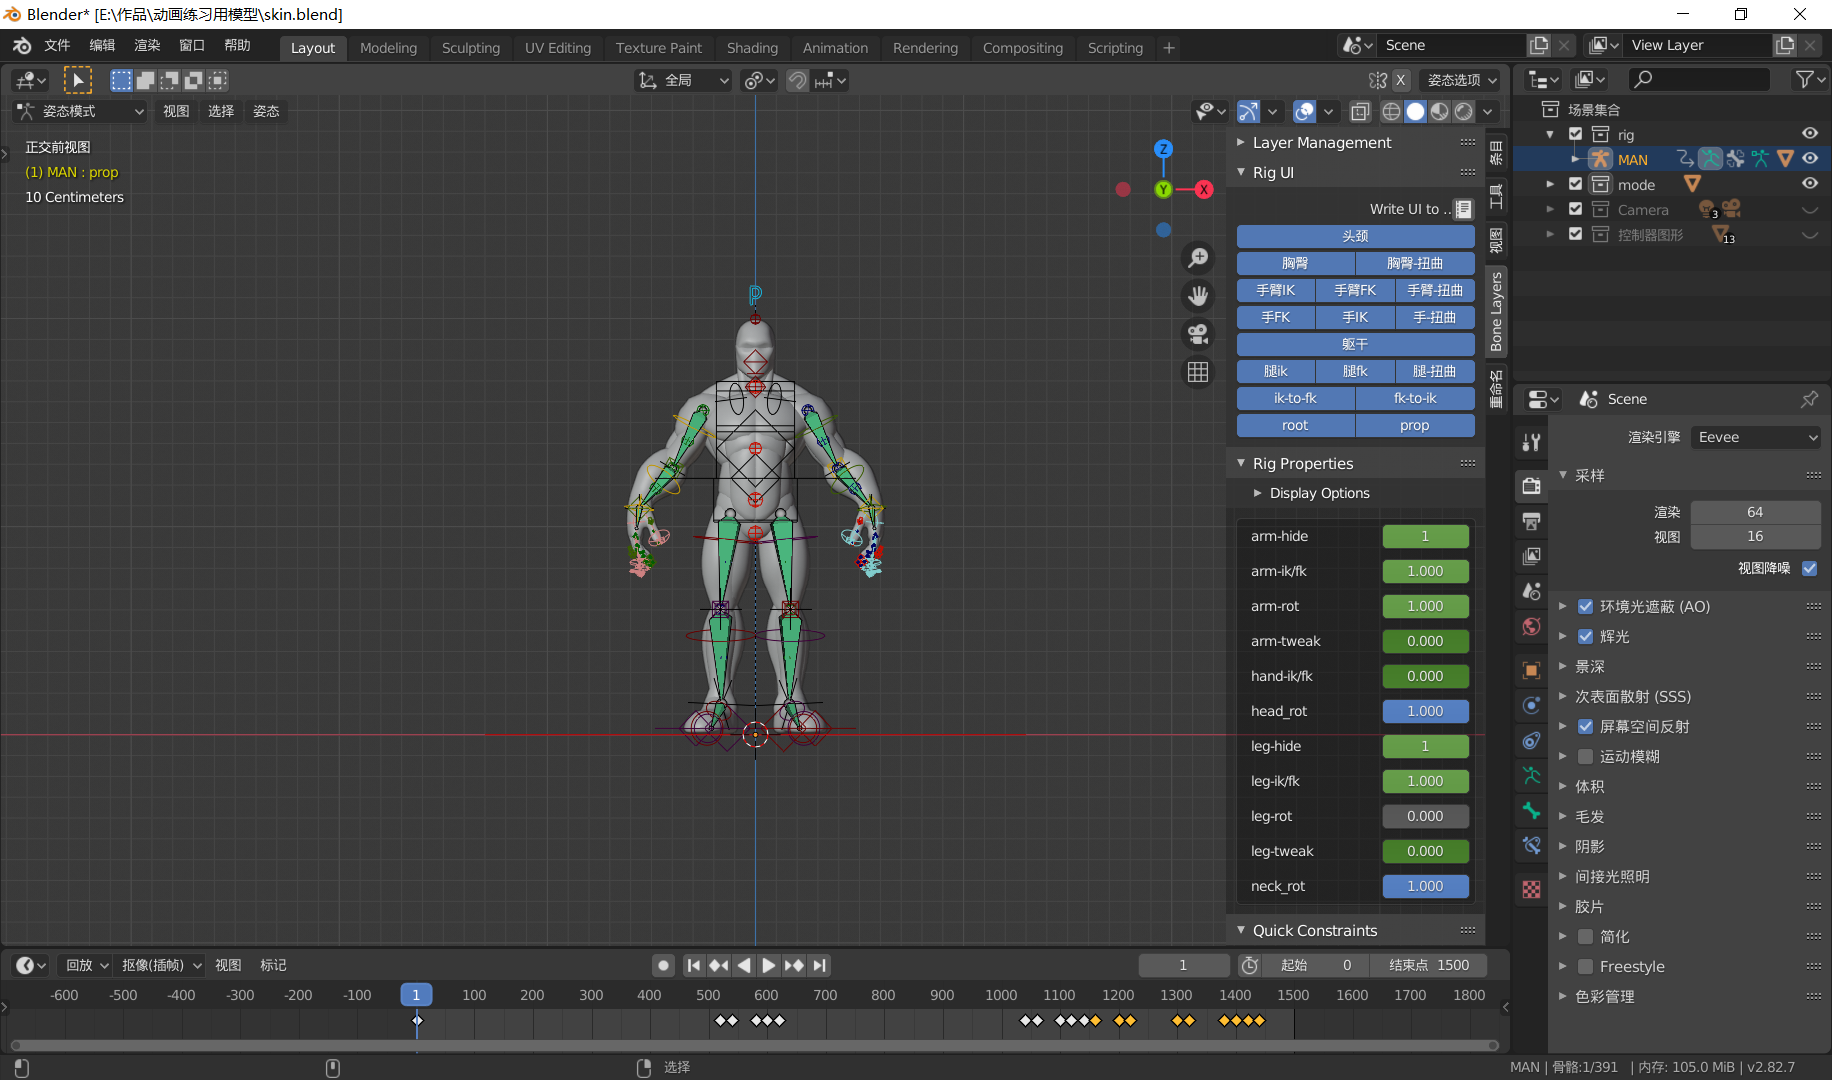Switch to the Shading workspace tab
Screen dimensions: 1832x1080
pos(752,48)
